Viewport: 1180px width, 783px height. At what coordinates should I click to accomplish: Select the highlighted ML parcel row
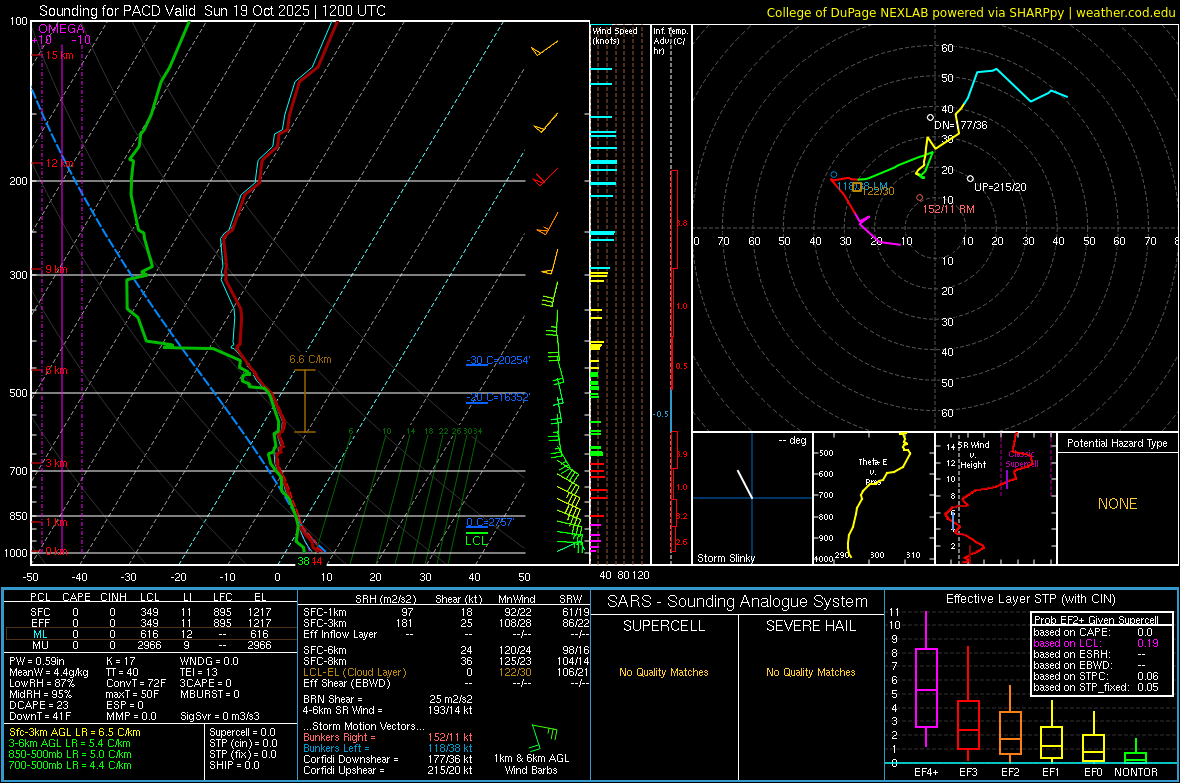click(x=151, y=634)
